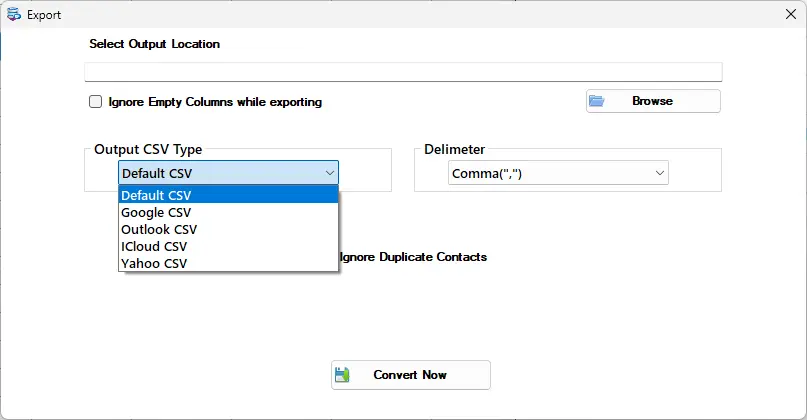
Task: Click the Browse button
Action: [x=653, y=101]
